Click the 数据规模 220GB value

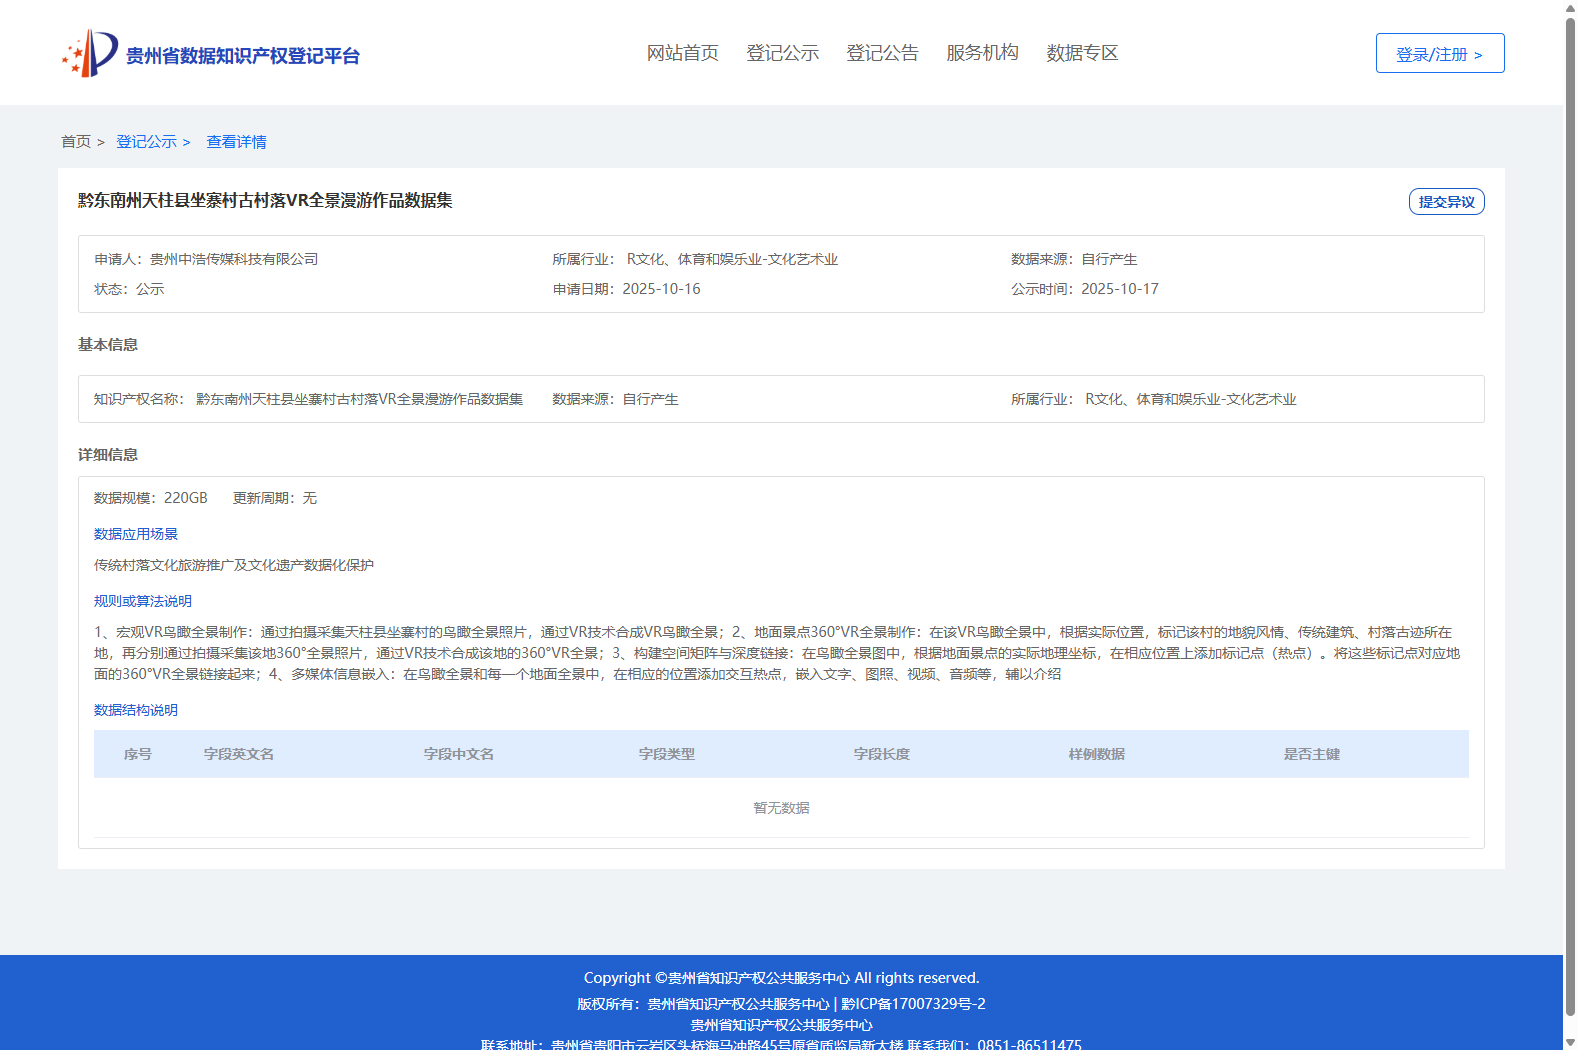186,498
